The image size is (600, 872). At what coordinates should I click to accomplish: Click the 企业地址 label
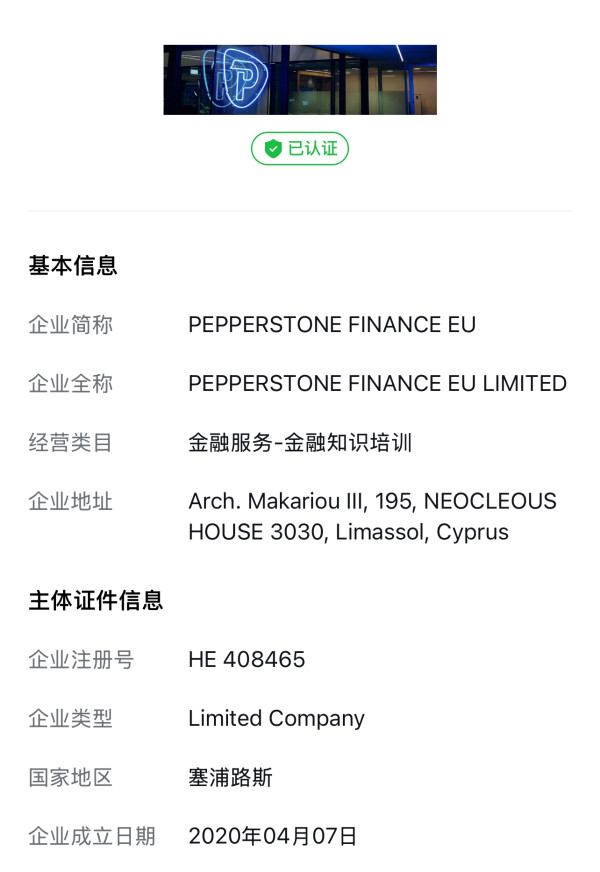71,501
